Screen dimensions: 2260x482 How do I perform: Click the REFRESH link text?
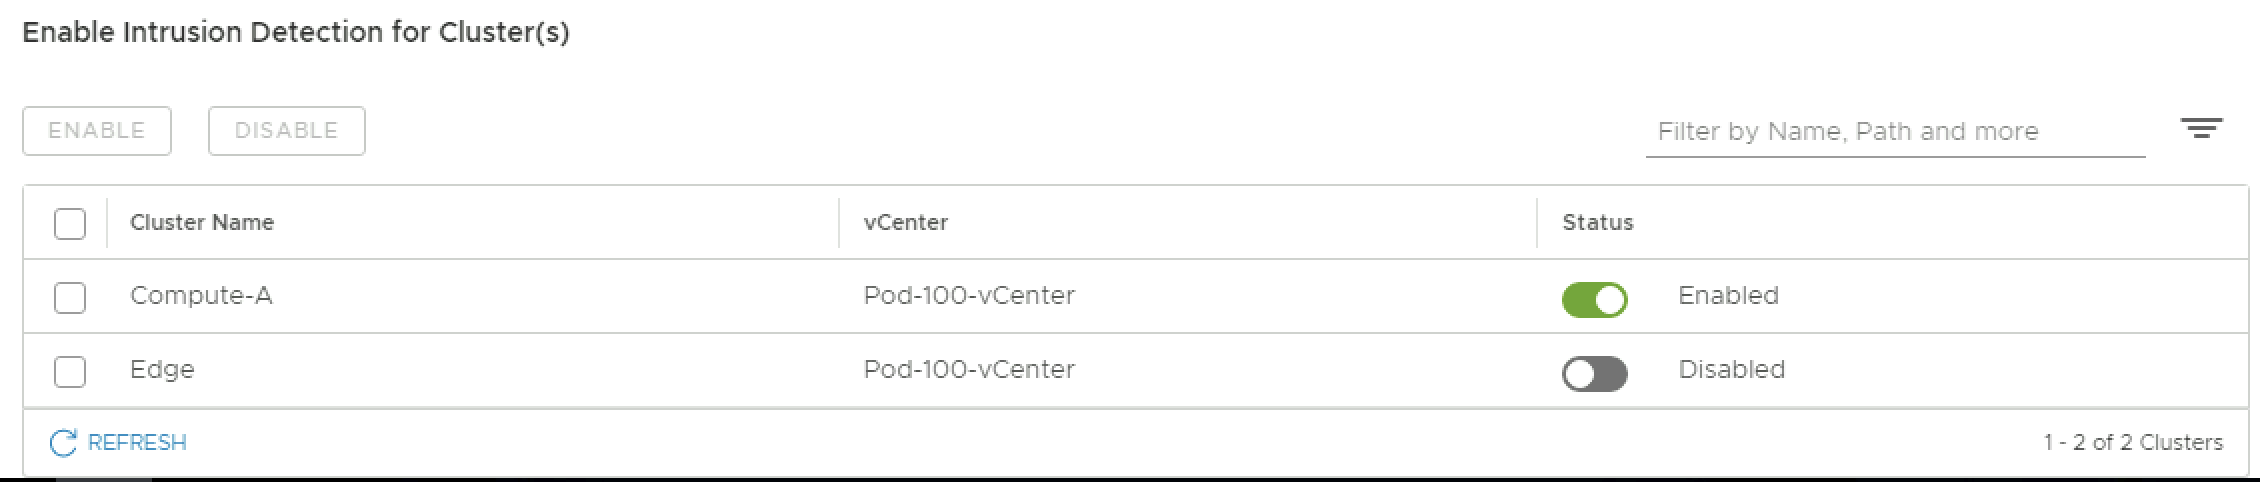(137, 443)
